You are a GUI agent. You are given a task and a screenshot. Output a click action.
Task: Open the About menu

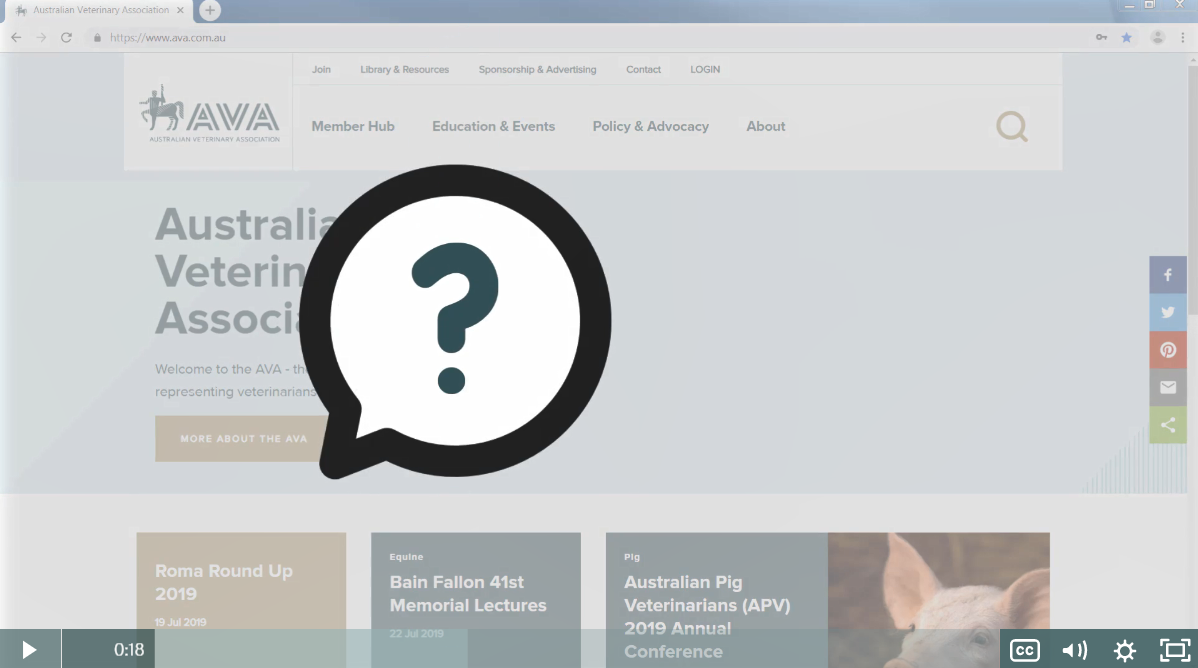click(x=766, y=126)
